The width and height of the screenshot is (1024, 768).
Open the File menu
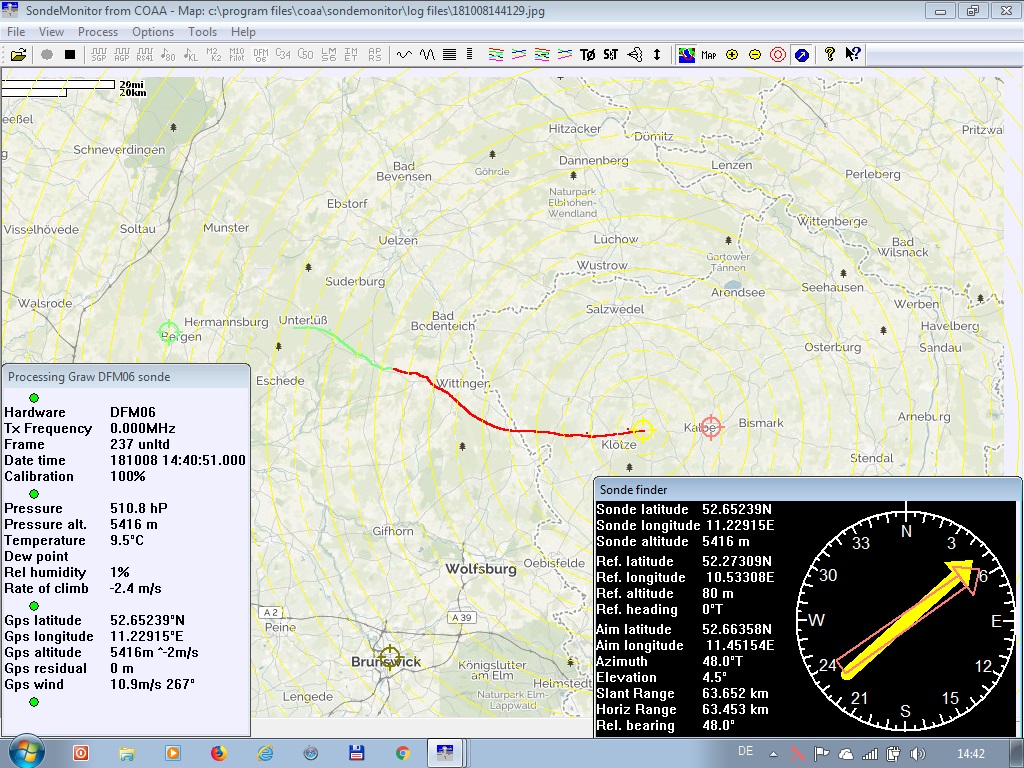(16, 32)
